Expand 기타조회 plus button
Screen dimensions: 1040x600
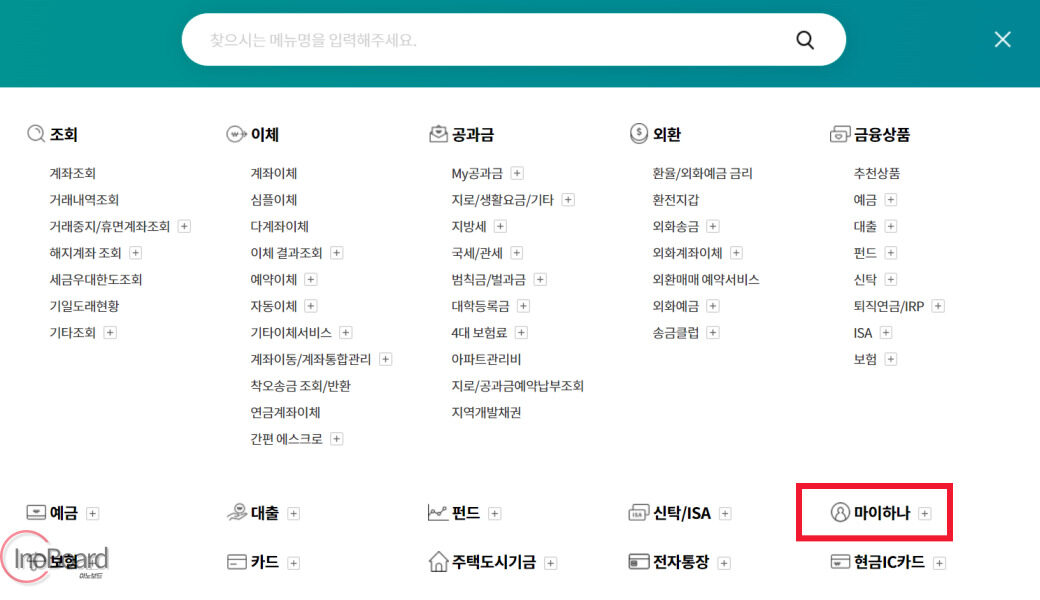click(x=110, y=332)
